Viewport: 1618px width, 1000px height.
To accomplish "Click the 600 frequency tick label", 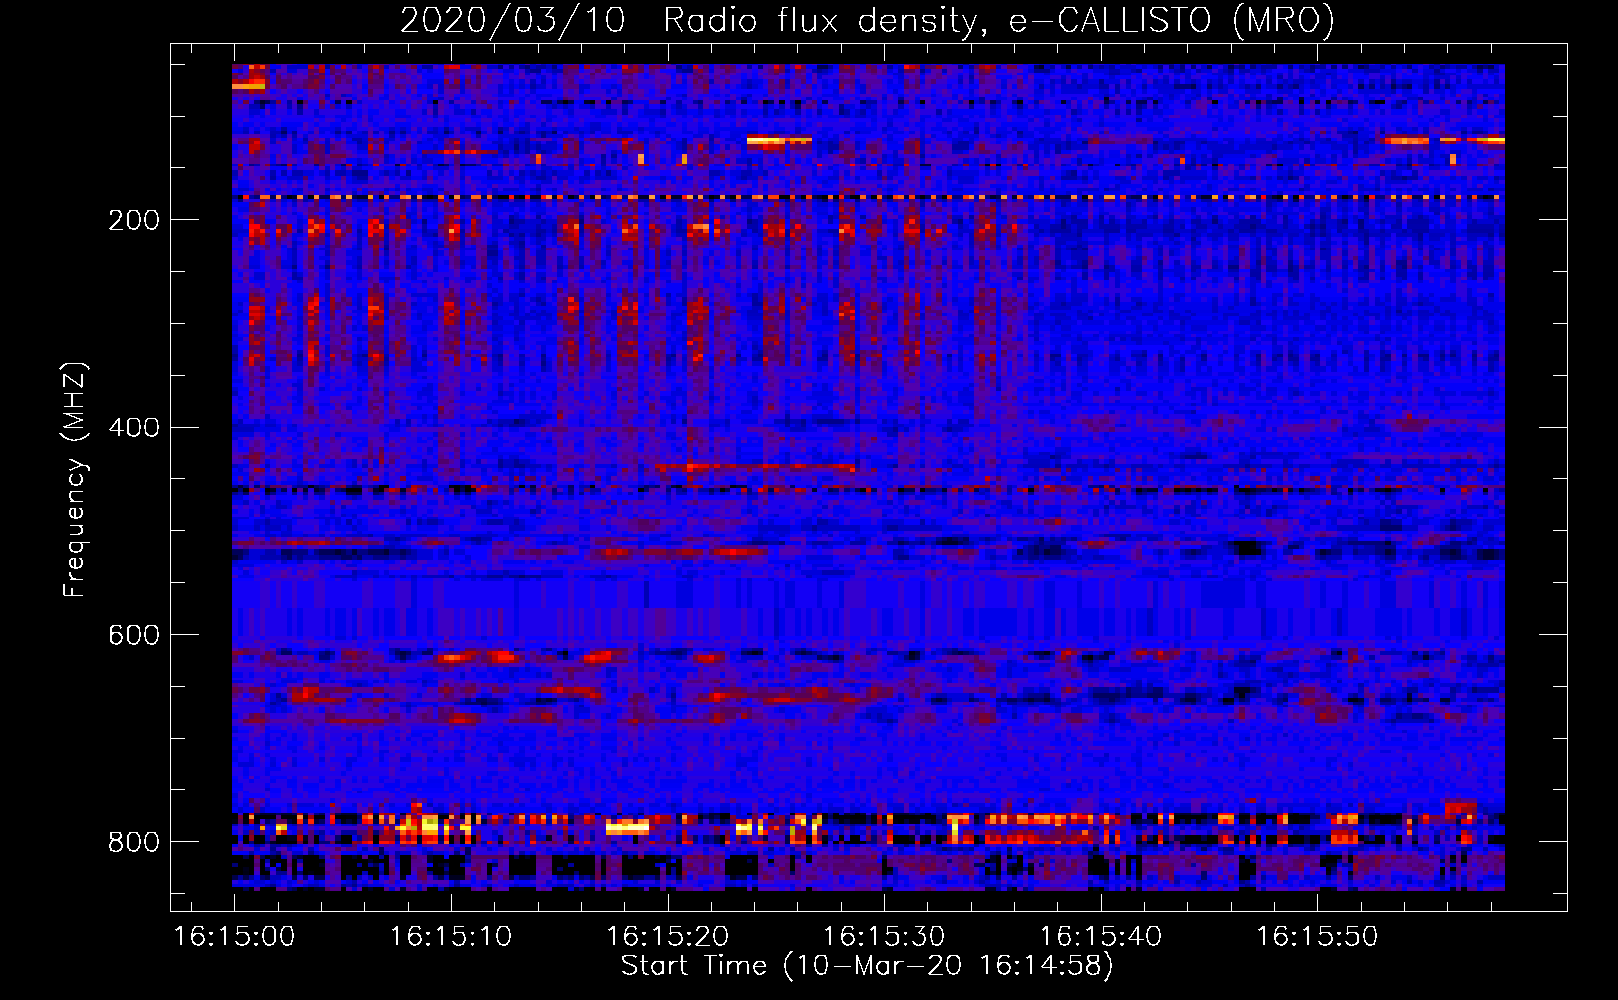I will [134, 636].
